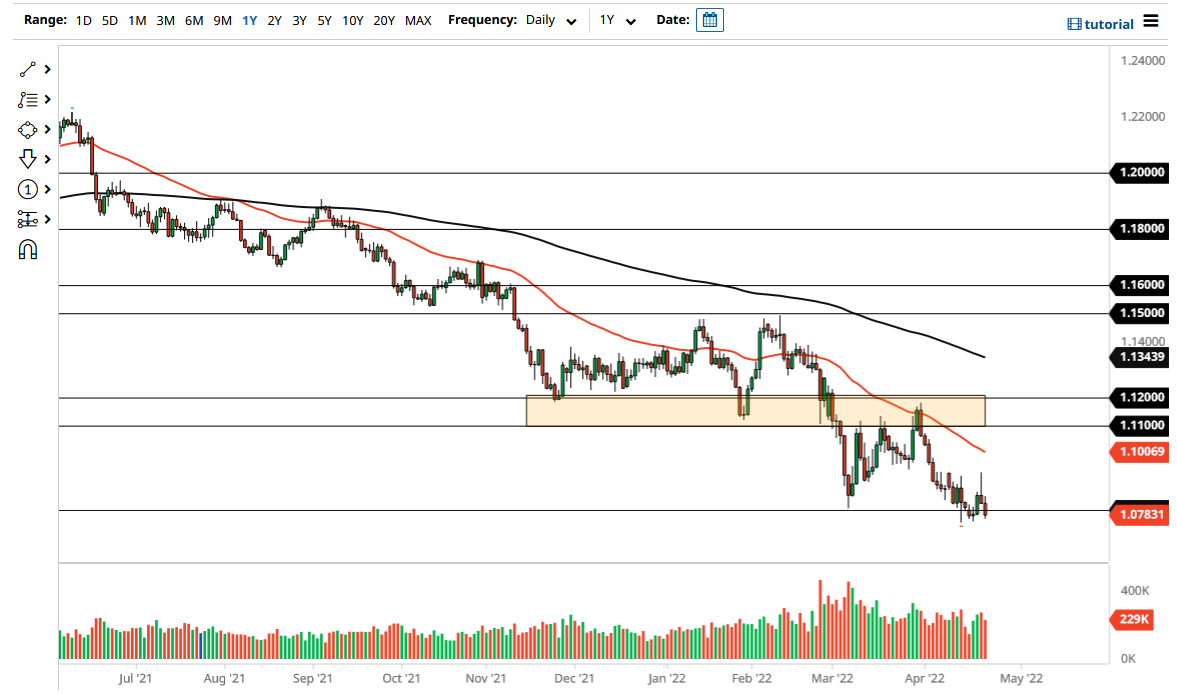Switch to the 6M range tab
The image size is (1177, 694).
193,19
